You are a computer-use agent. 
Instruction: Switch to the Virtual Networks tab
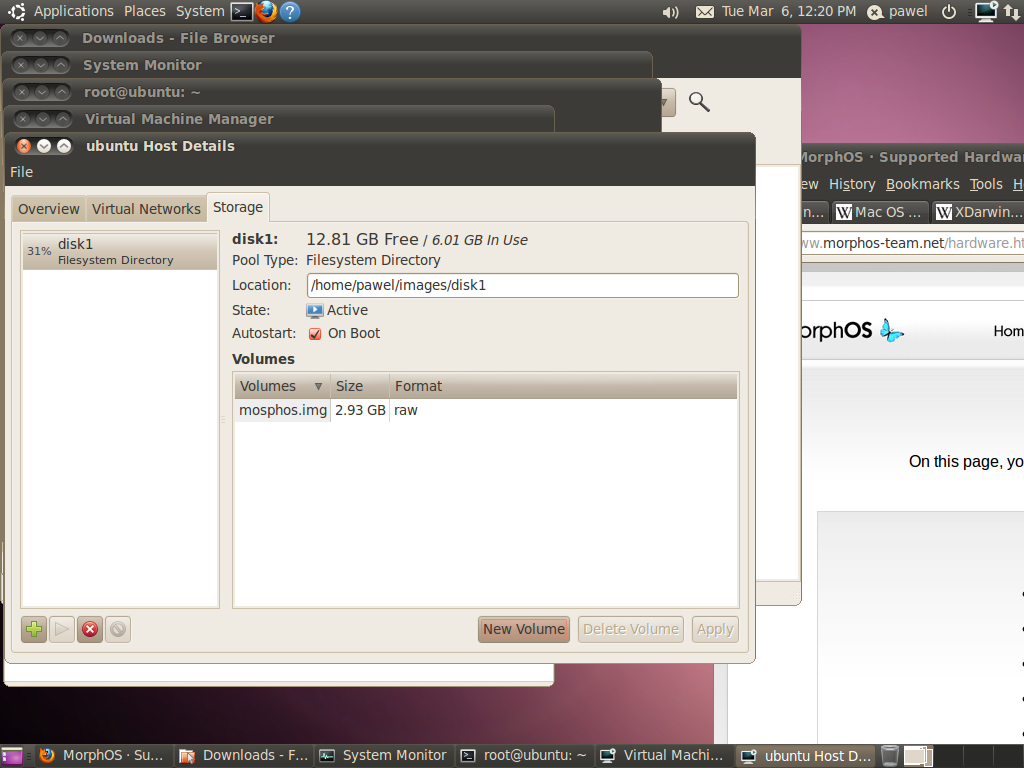146,209
